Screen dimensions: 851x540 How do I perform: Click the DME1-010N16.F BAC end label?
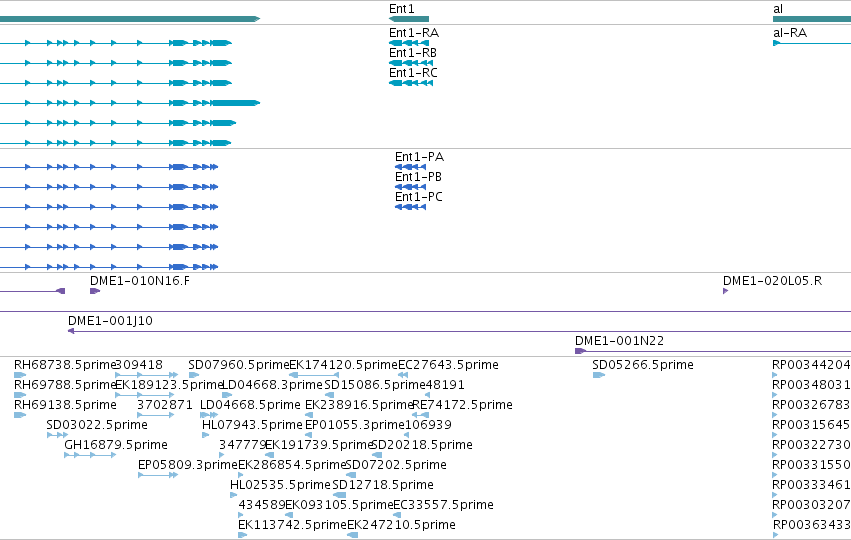[140, 281]
